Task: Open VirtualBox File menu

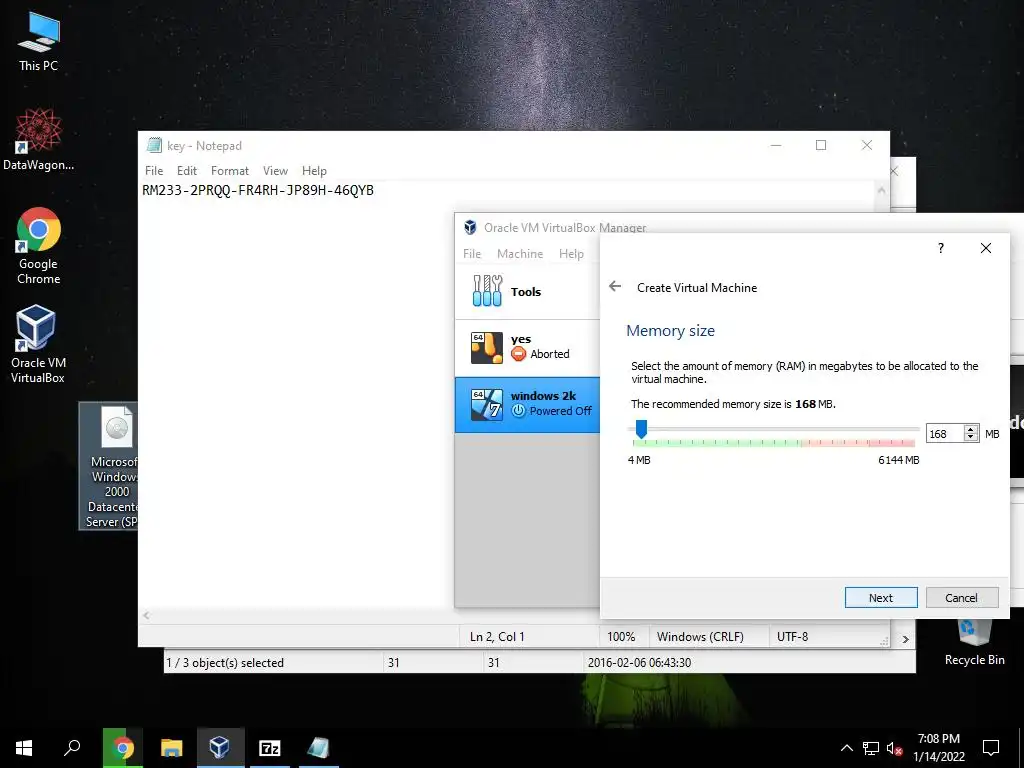Action: [x=472, y=254]
